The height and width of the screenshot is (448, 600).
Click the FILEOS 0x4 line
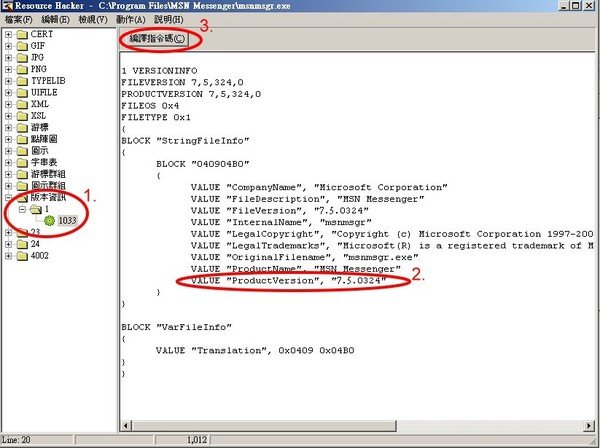click(x=150, y=106)
